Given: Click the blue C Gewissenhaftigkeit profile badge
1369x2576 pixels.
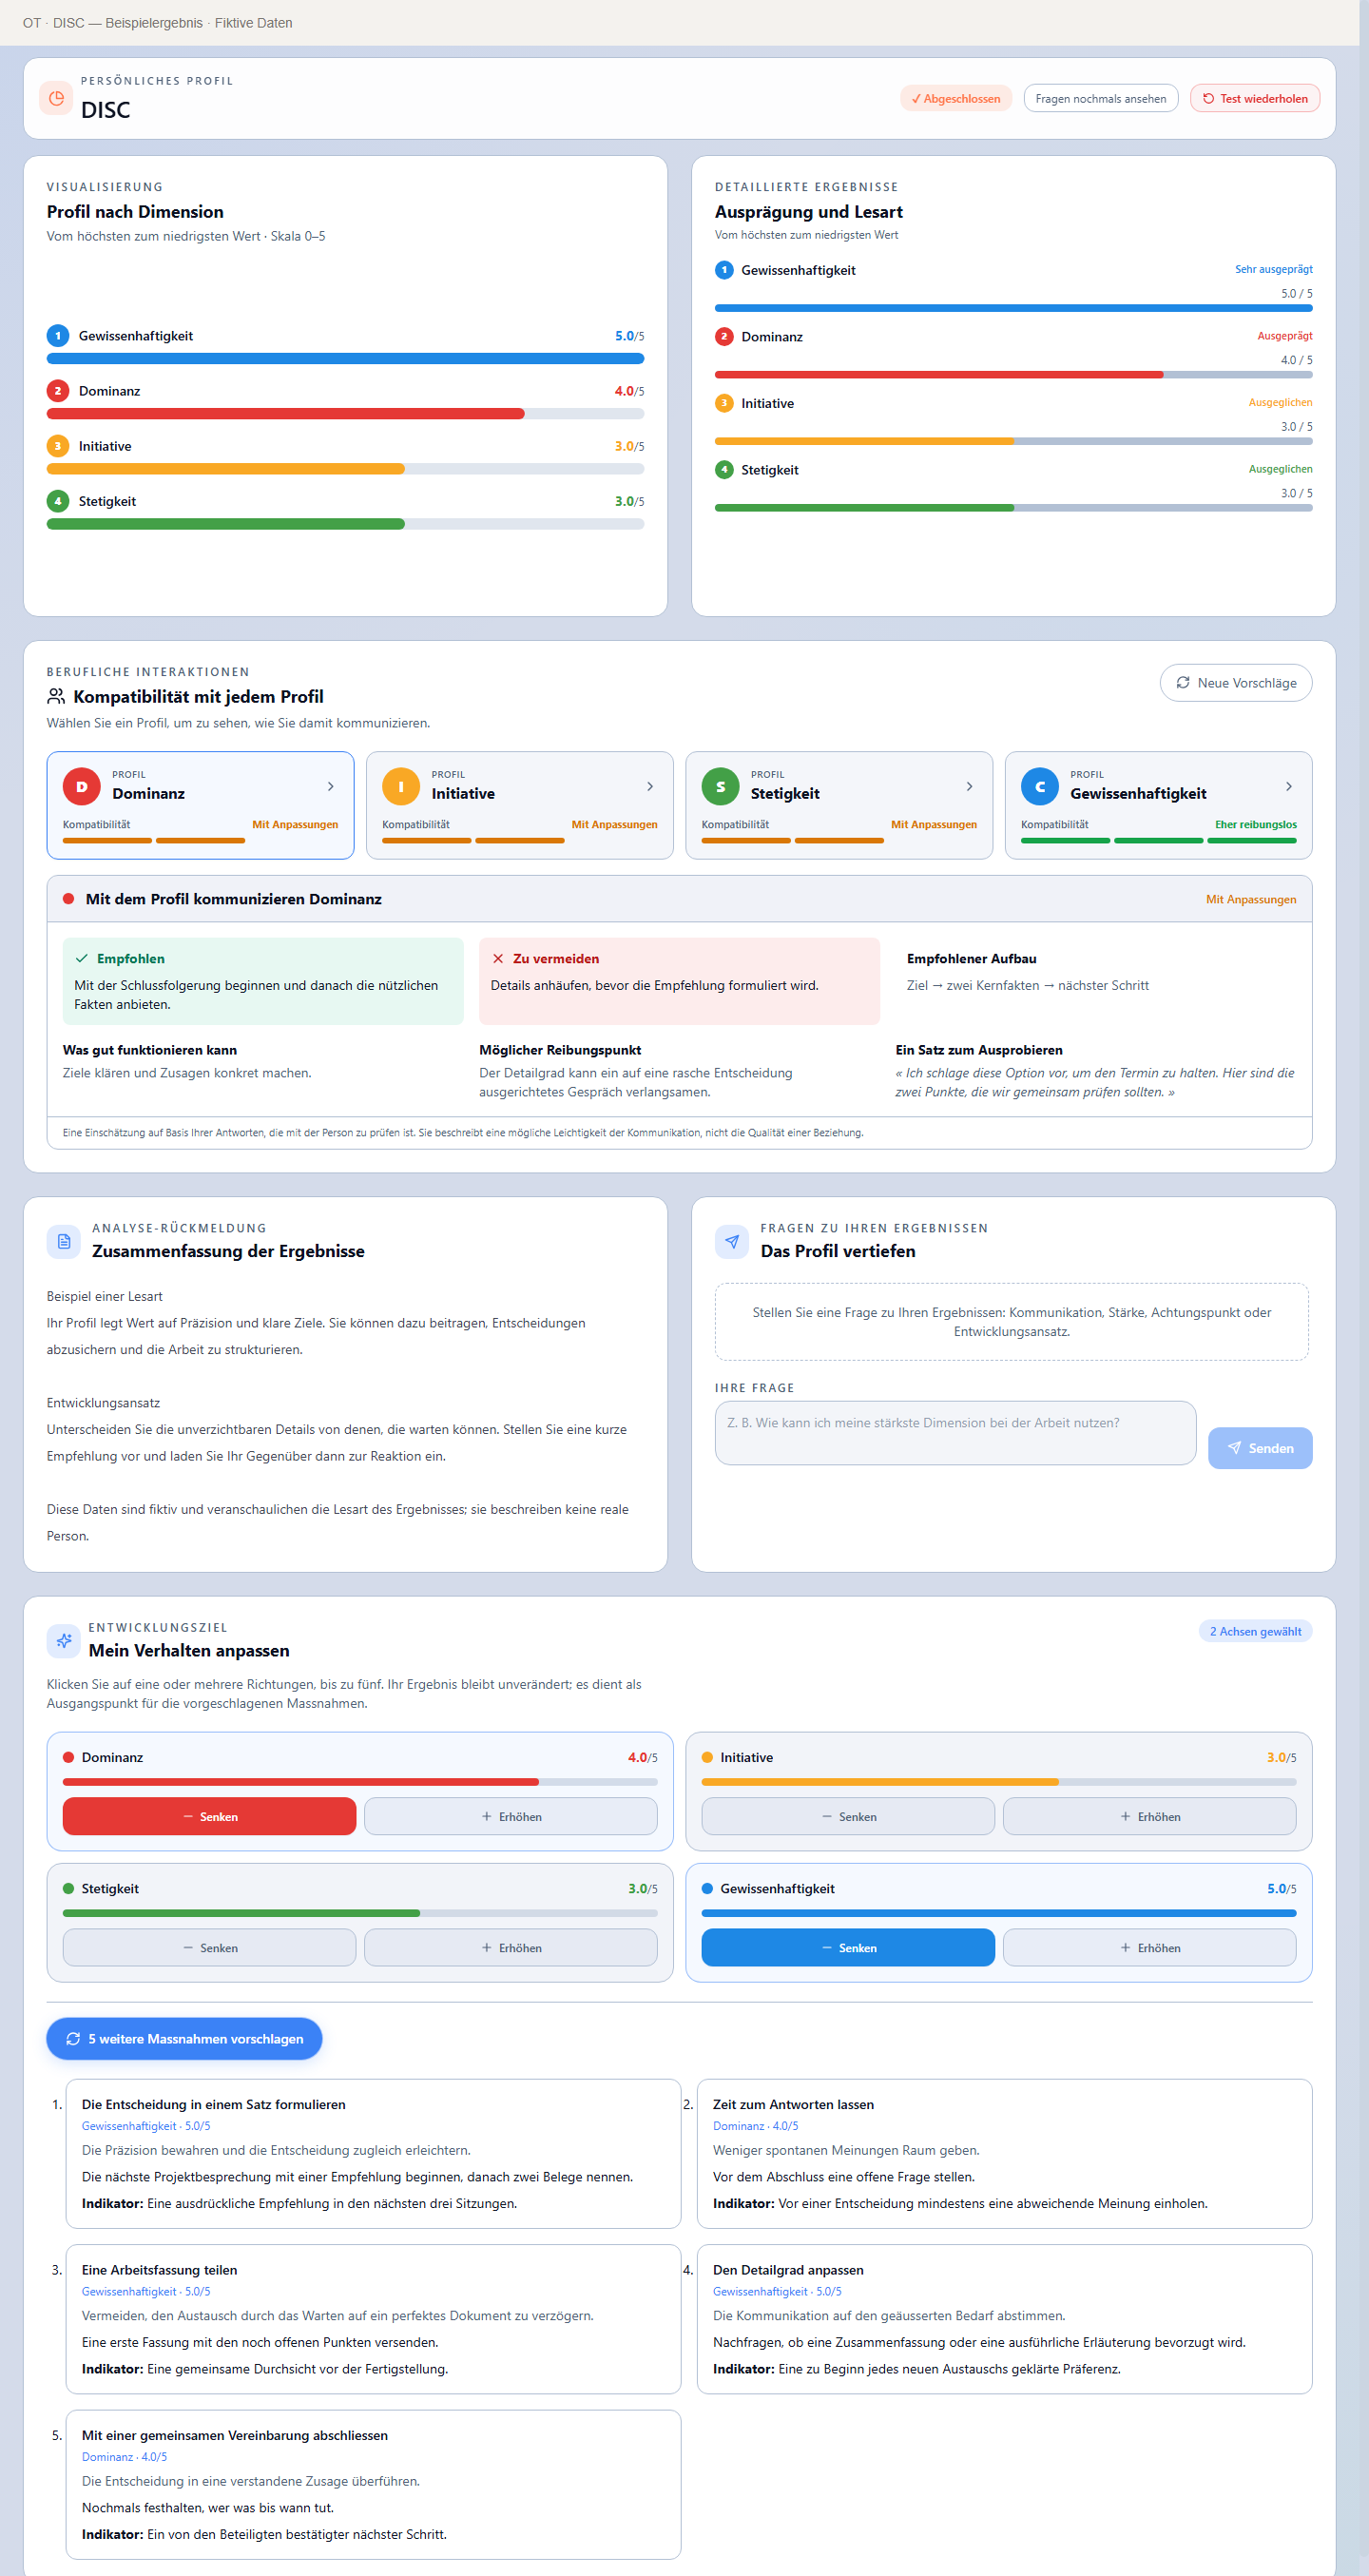Looking at the screenshot, I should (x=1039, y=786).
